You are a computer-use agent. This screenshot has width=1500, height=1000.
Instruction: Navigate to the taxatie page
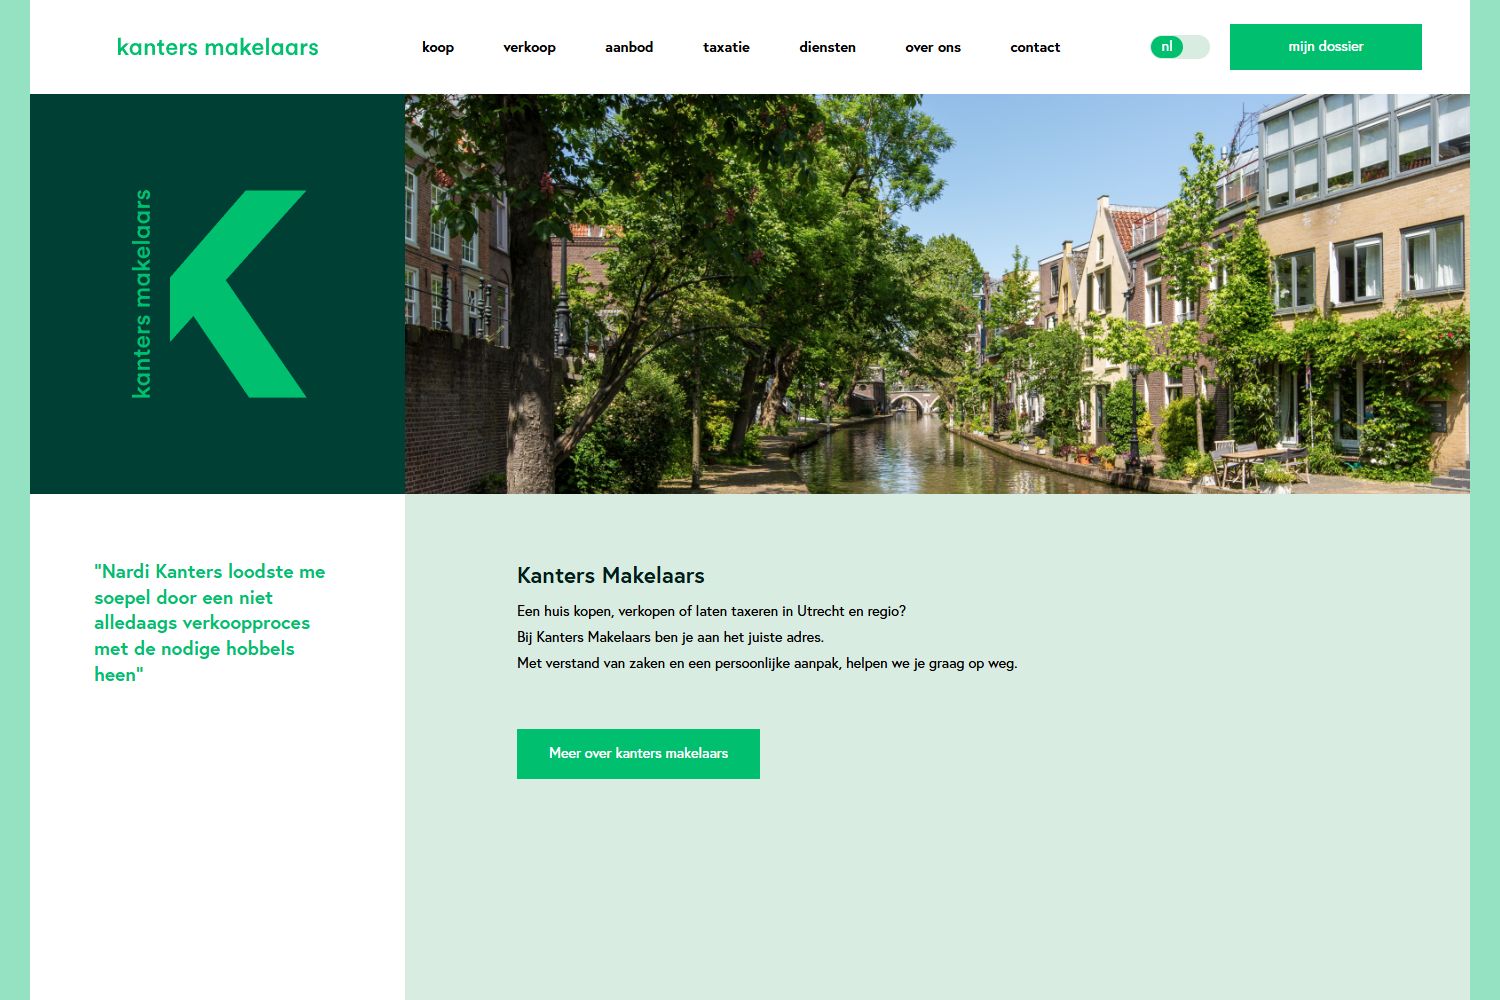coord(726,47)
